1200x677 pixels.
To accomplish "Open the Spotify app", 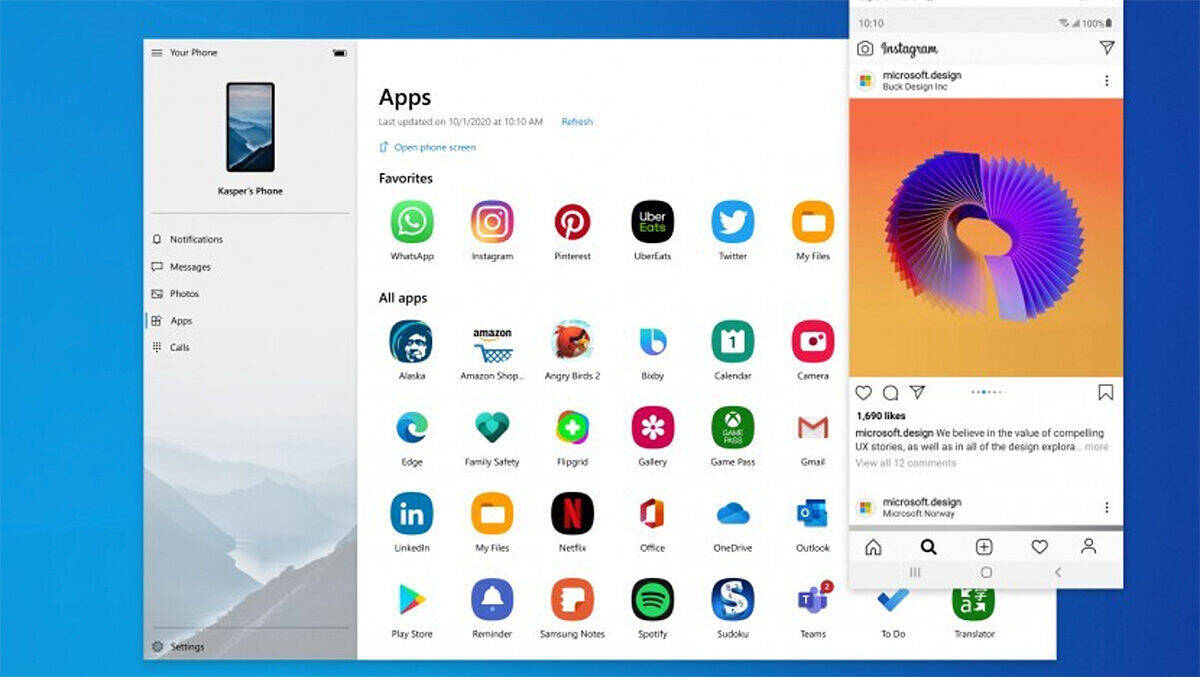I will point(652,599).
